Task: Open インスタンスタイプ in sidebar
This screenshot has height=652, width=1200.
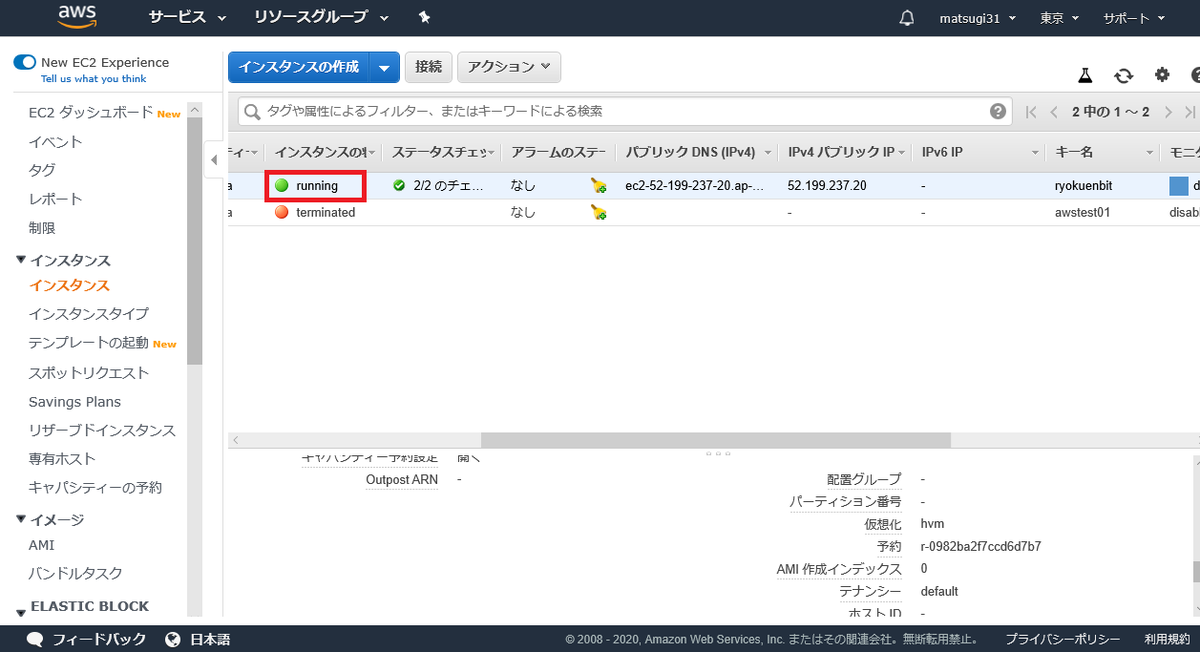Action: 89,314
